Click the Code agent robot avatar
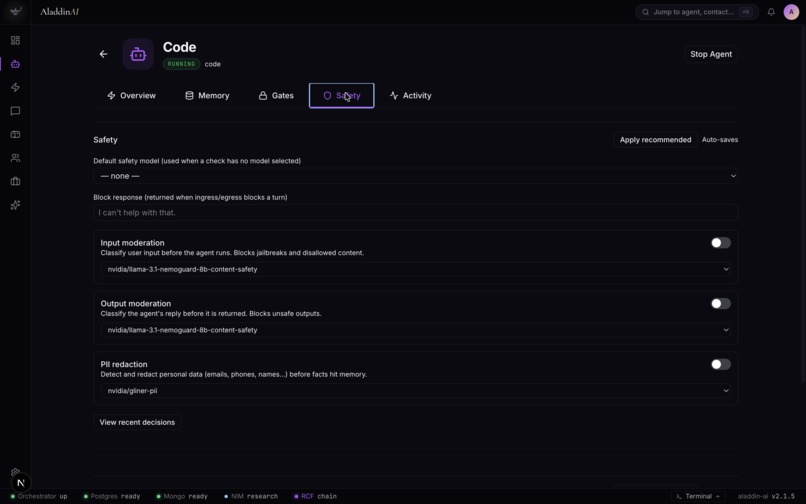Screen dimensions: 806x504 coord(138,54)
